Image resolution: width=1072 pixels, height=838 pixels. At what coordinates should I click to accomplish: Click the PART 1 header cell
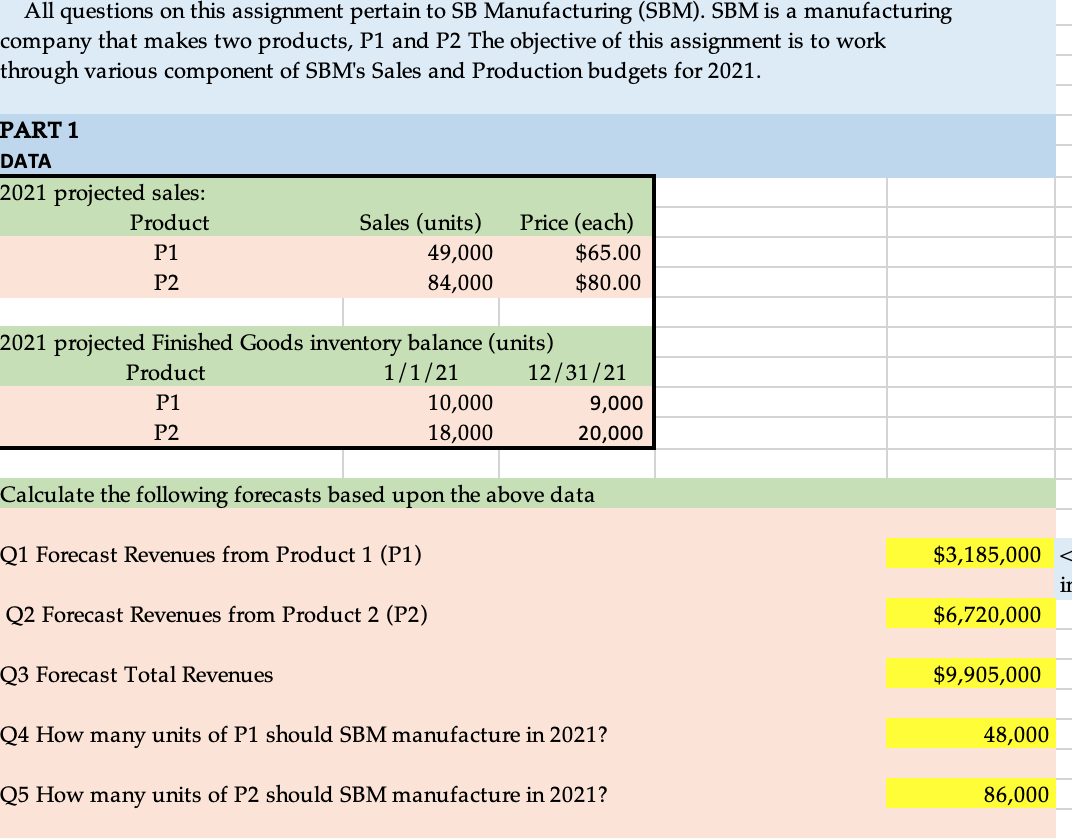[40, 131]
